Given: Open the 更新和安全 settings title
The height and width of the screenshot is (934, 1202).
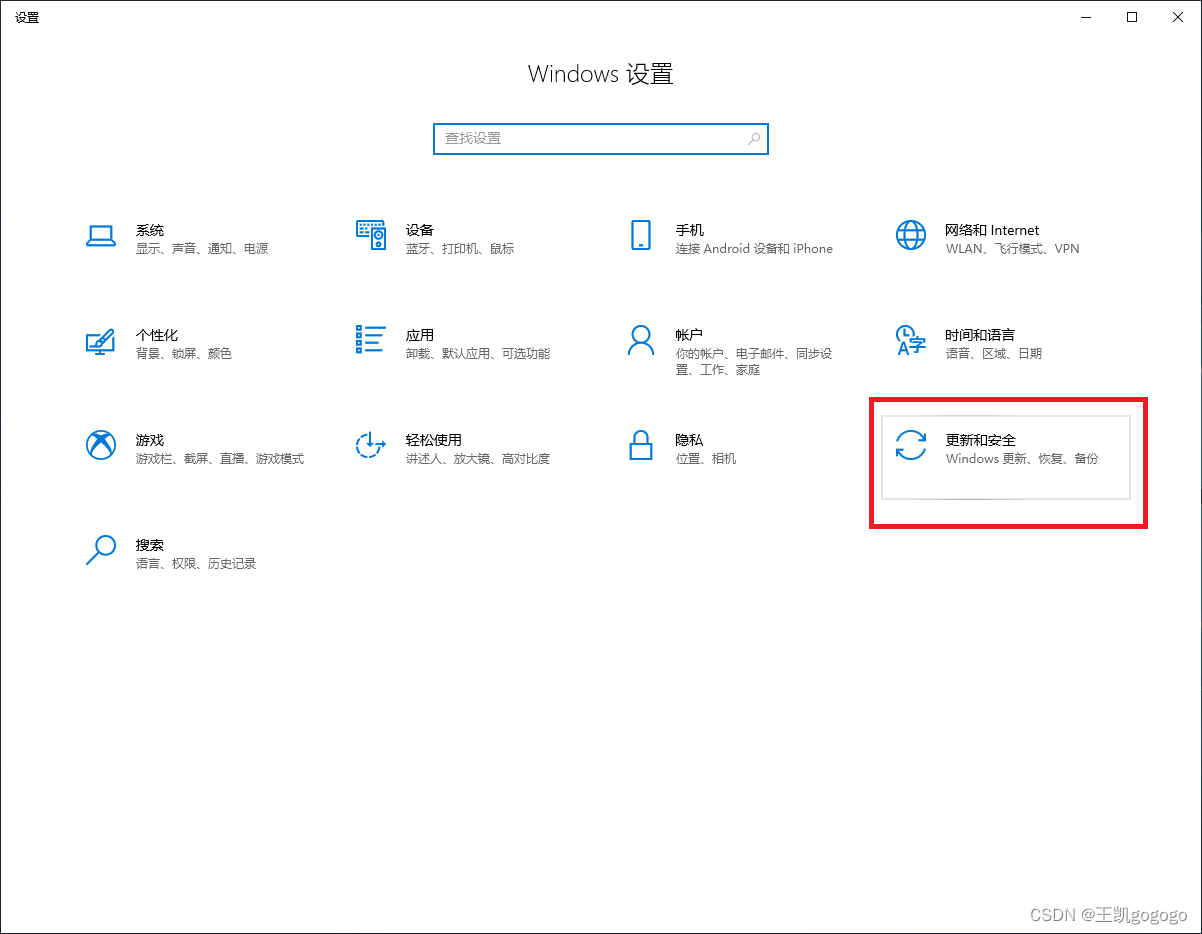Looking at the screenshot, I should tap(981, 440).
